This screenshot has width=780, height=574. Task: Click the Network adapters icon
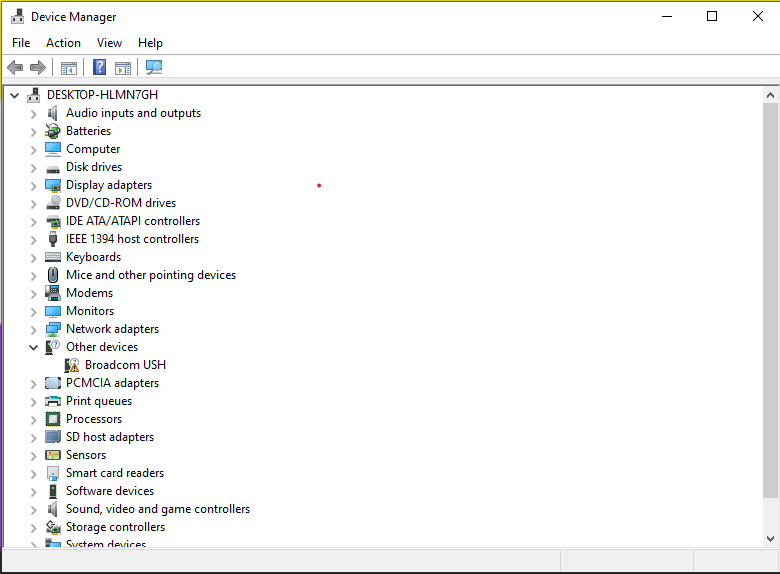point(53,329)
